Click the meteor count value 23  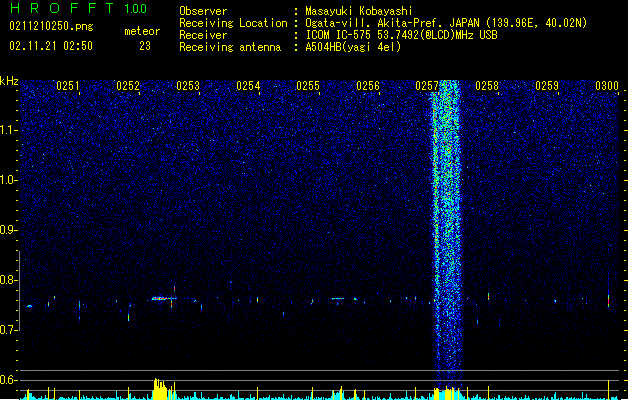click(145, 46)
